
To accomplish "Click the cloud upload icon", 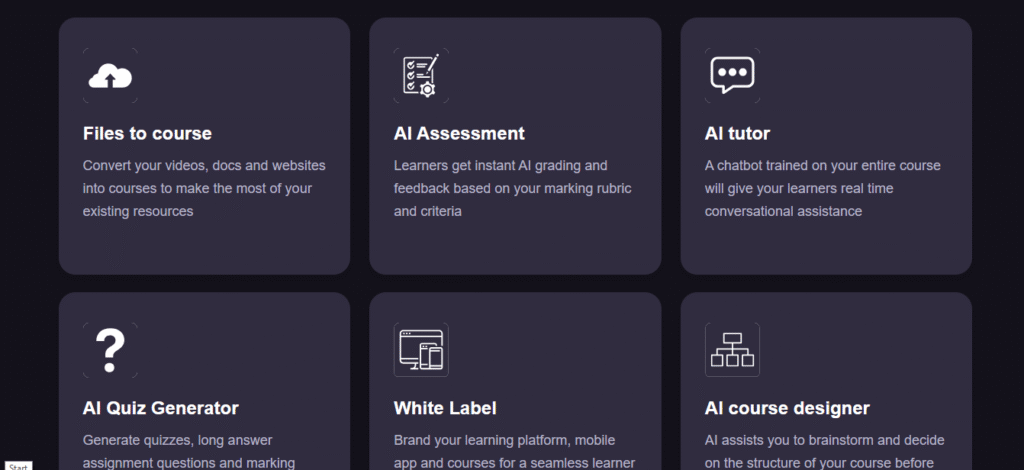I will [x=110, y=76].
